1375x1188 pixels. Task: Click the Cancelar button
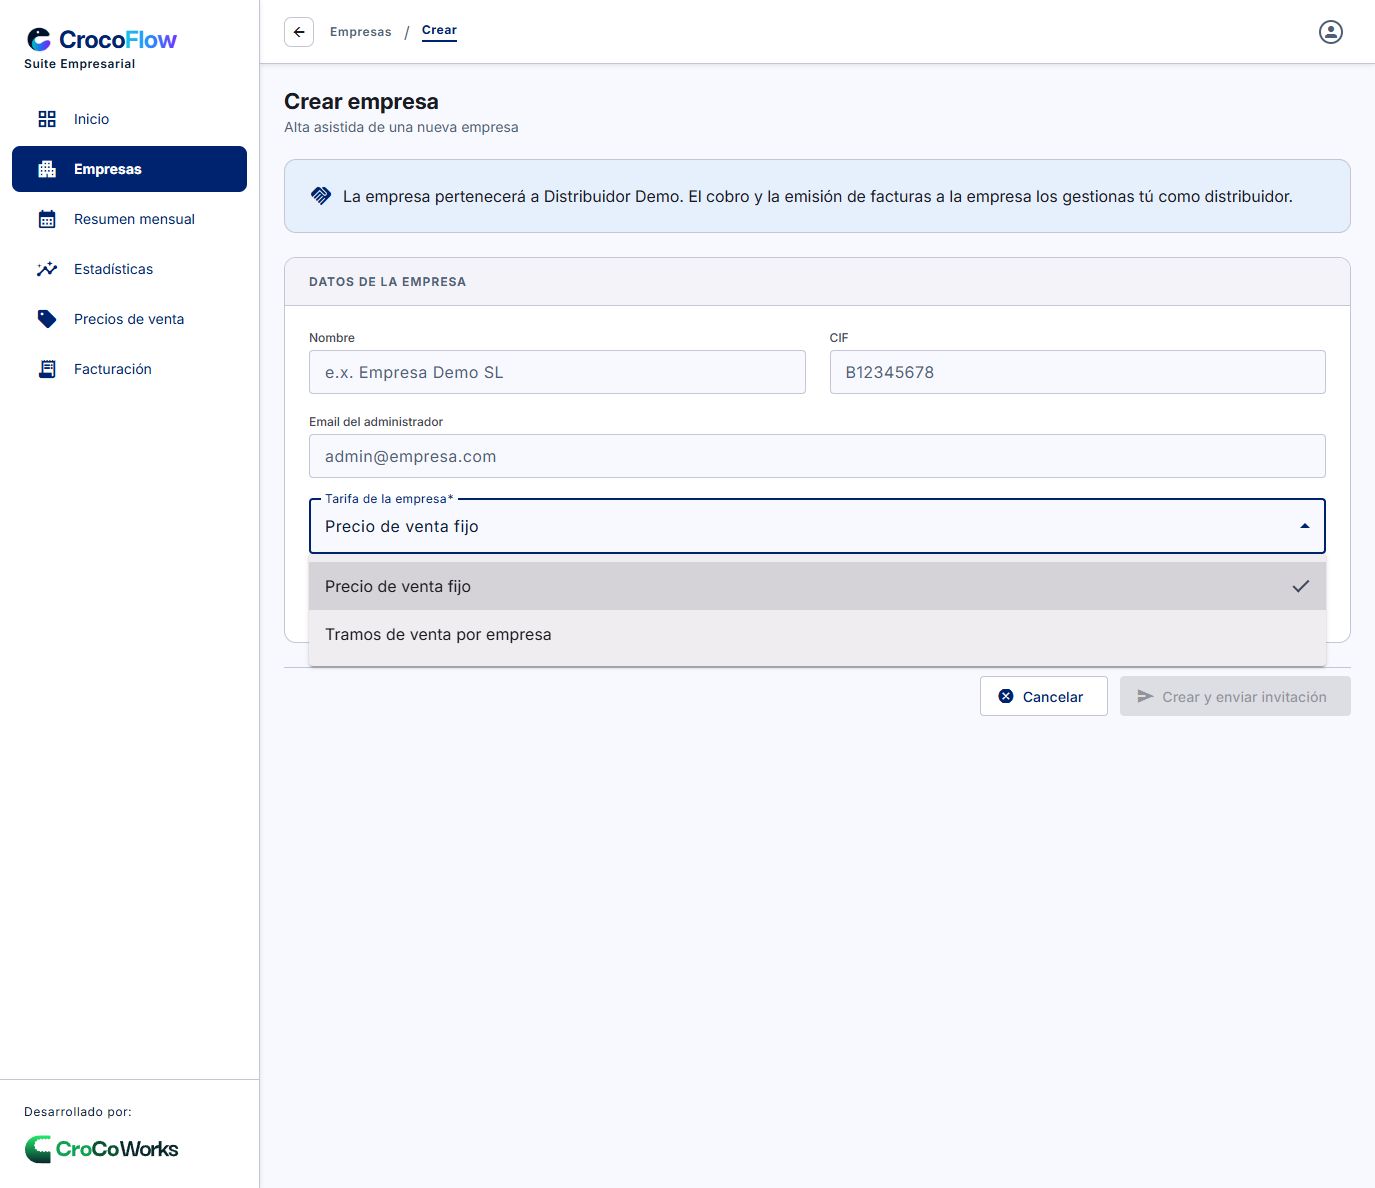(1043, 696)
